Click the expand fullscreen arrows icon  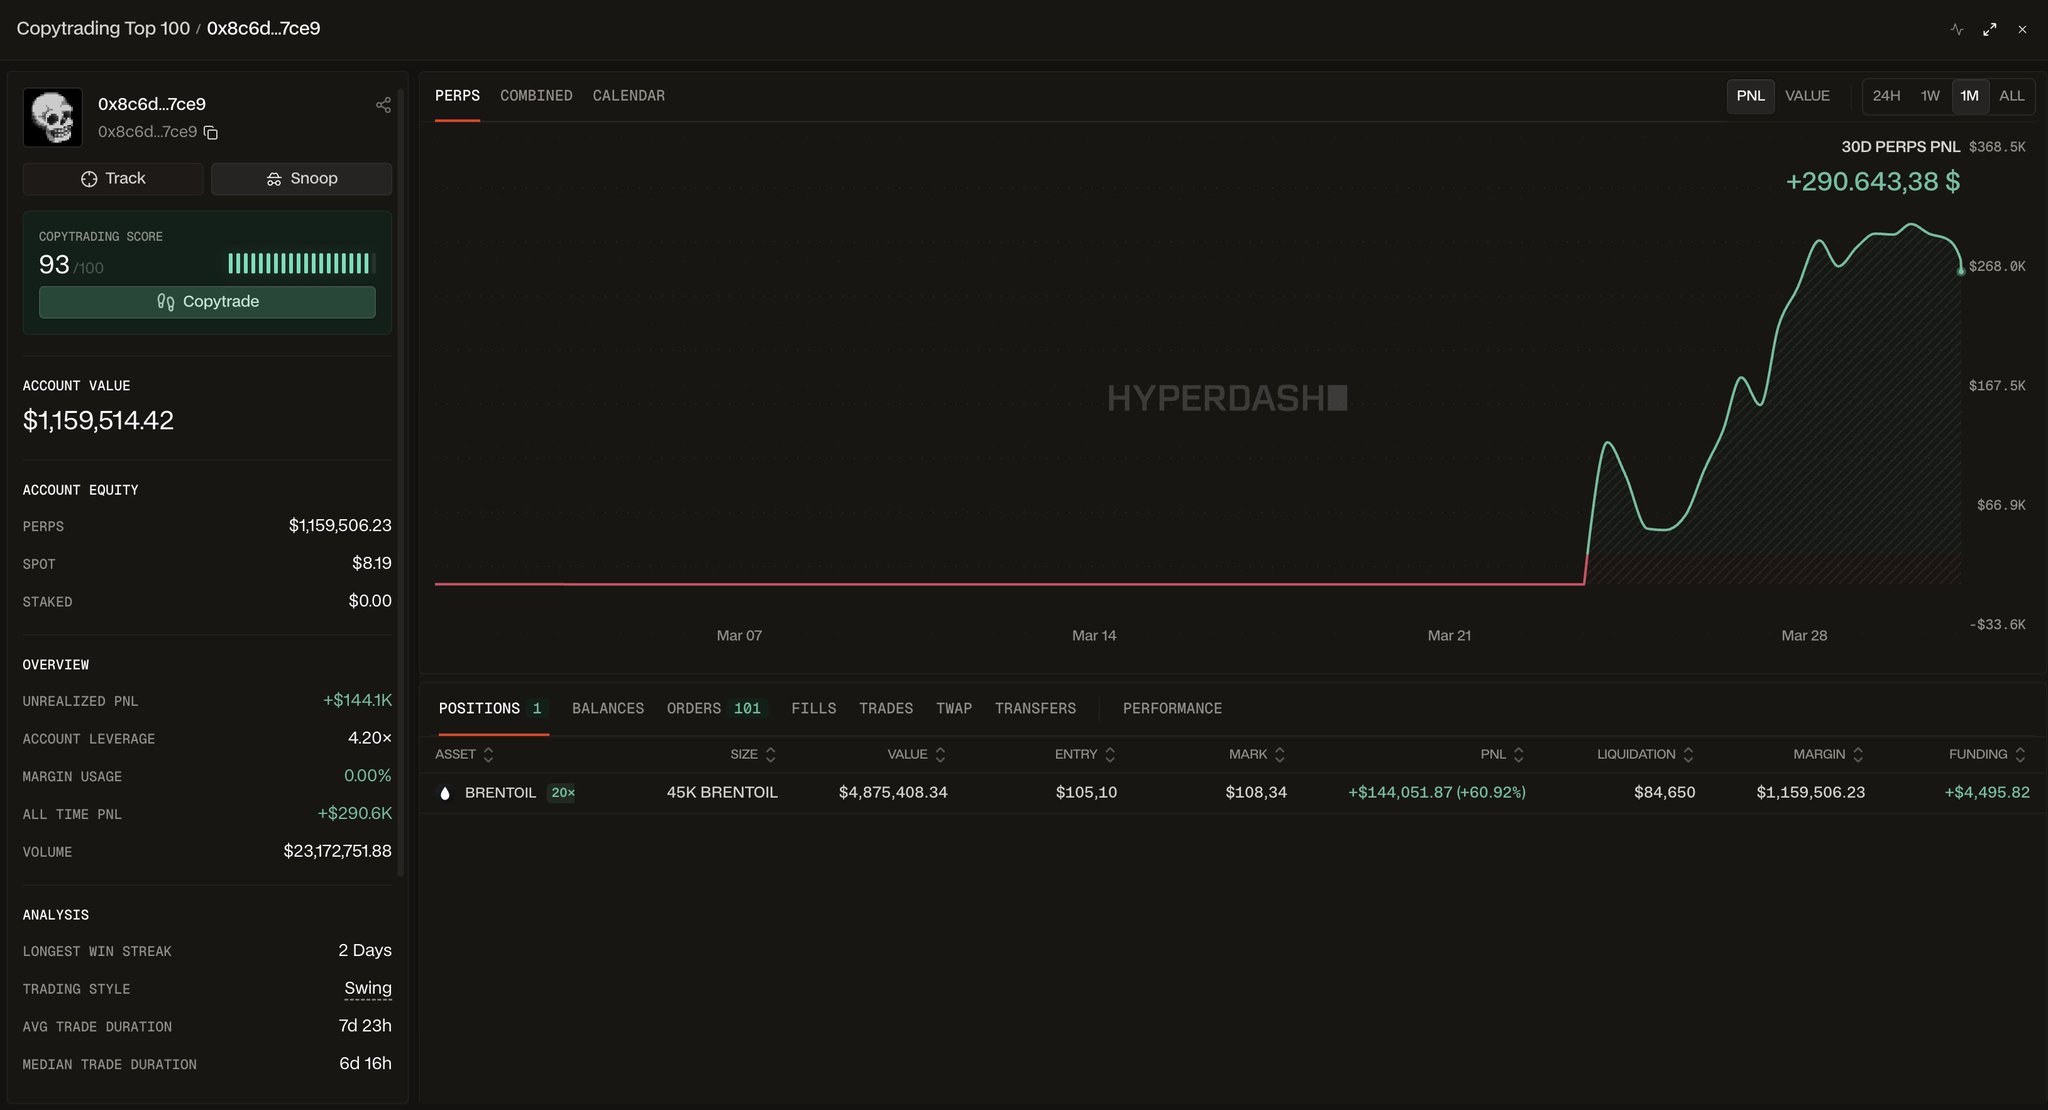[1990, 29]
